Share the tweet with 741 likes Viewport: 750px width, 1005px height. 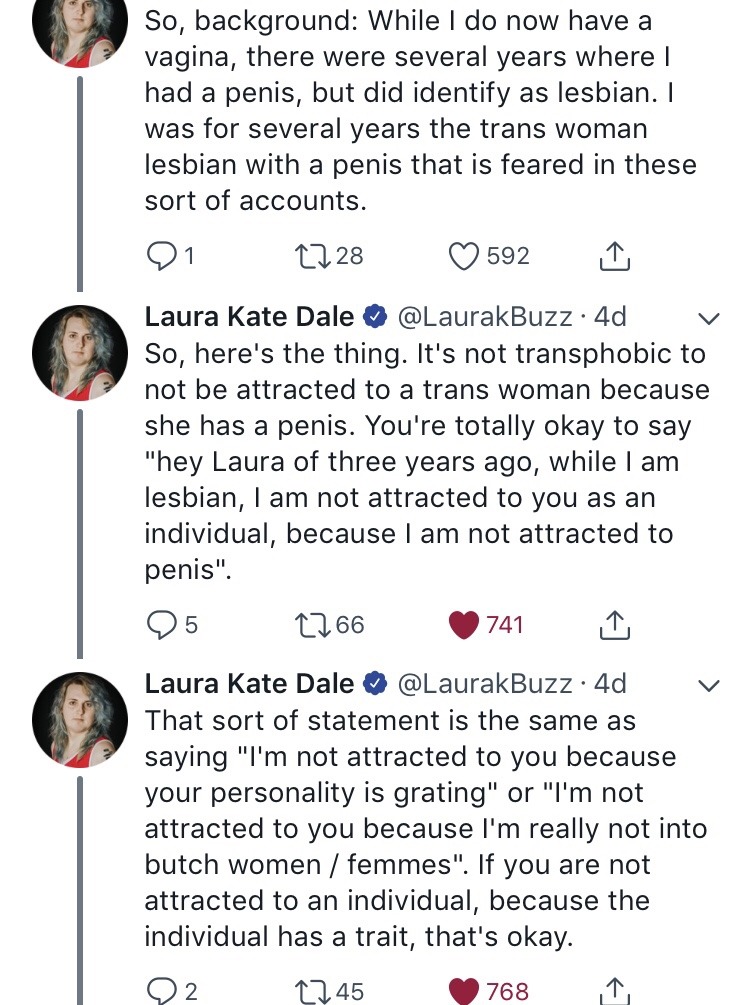613,625
